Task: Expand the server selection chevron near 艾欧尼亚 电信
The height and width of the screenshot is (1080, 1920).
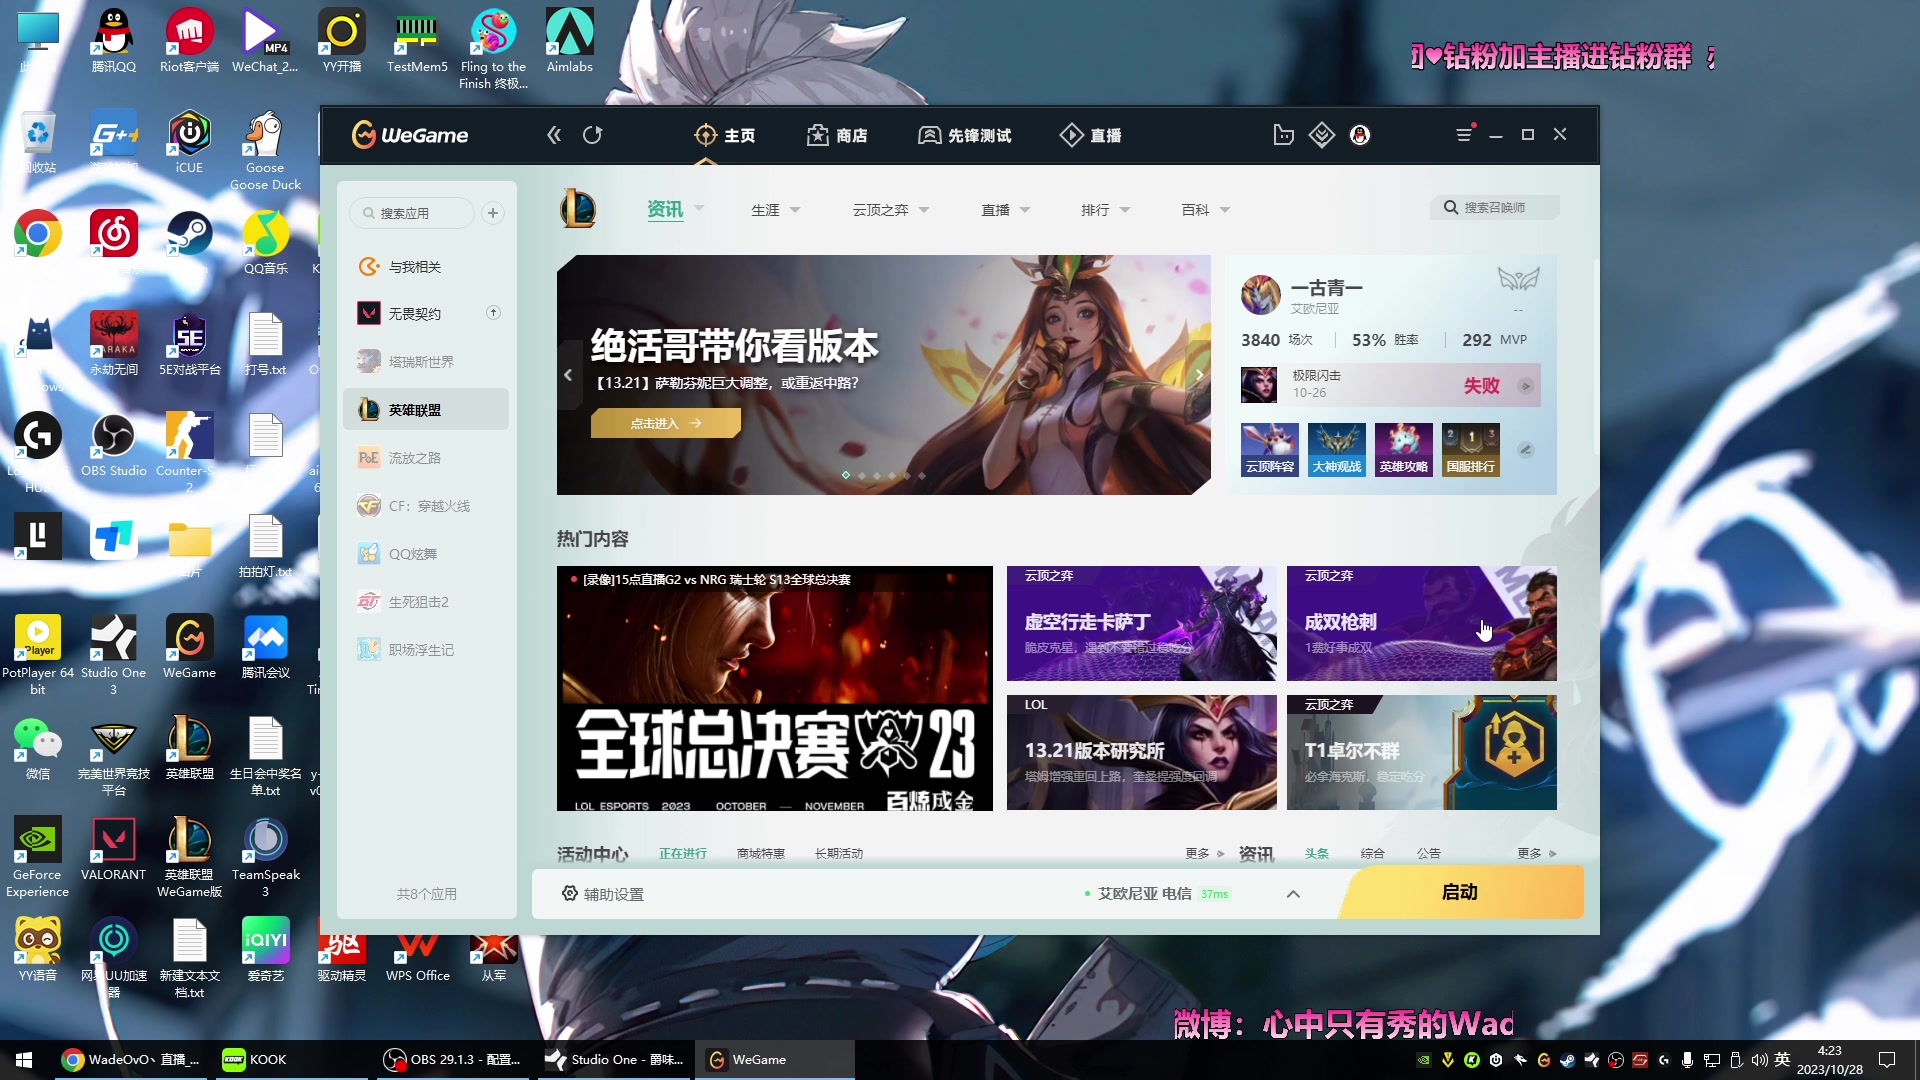Action: click(x=1293, y=894)
